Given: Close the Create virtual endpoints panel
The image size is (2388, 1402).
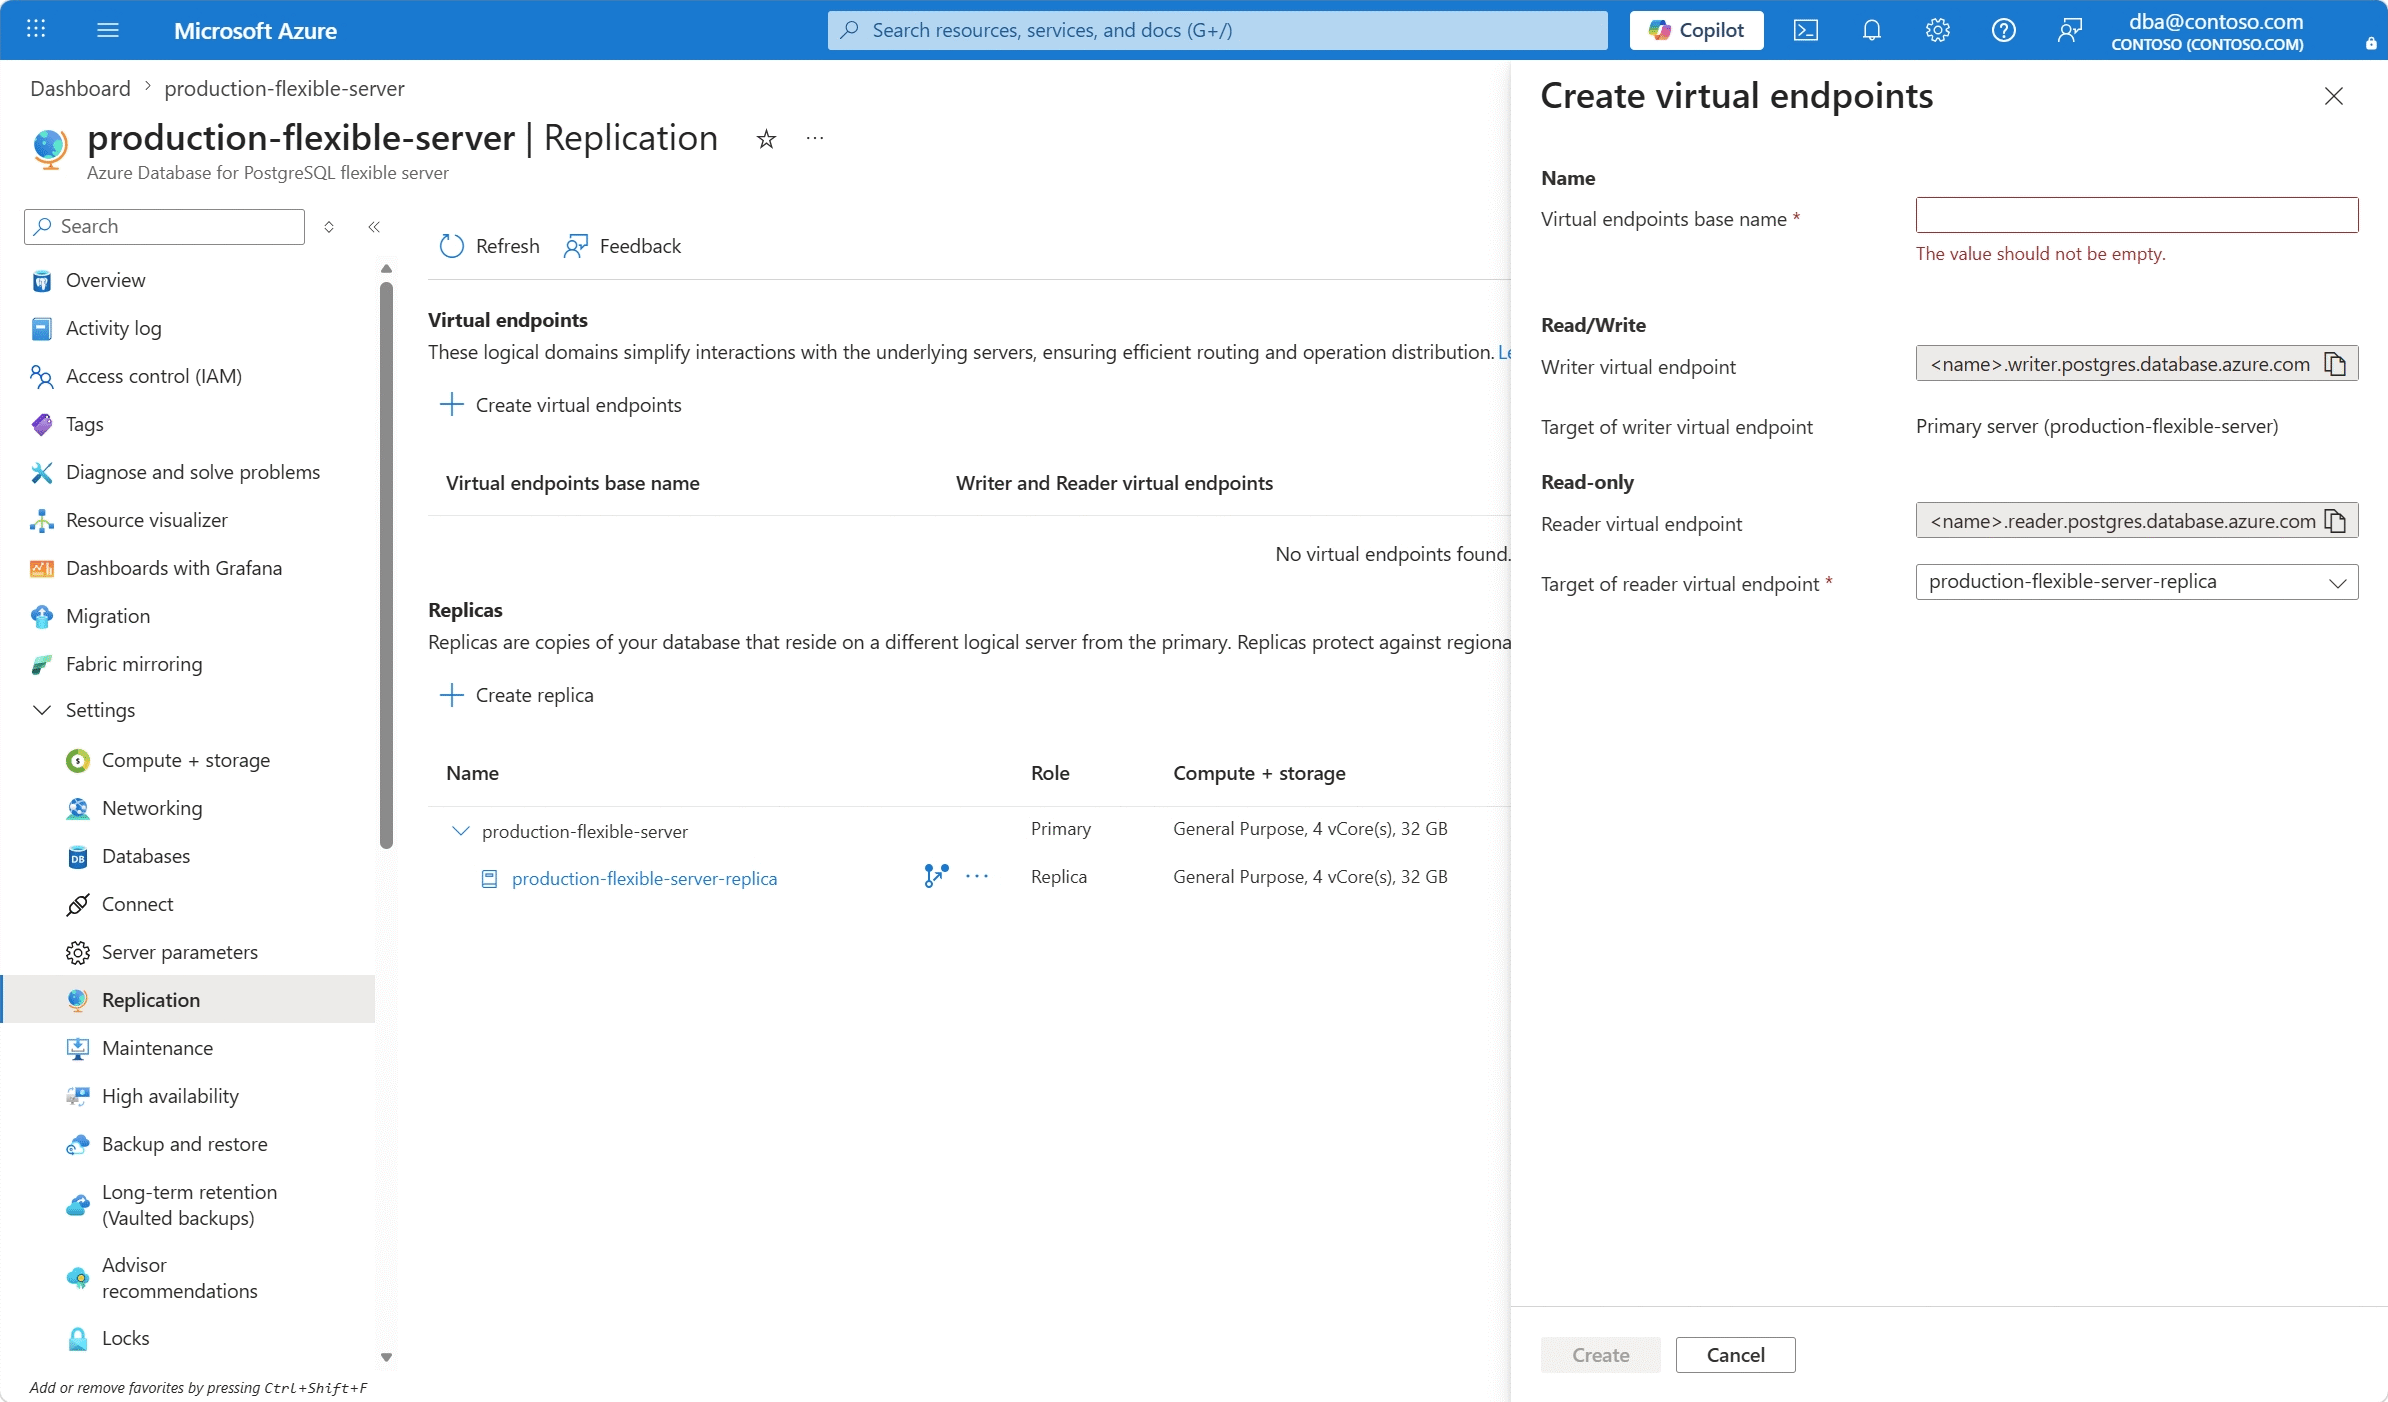Looking at the screenshot, I should [x=2334, y=96].
